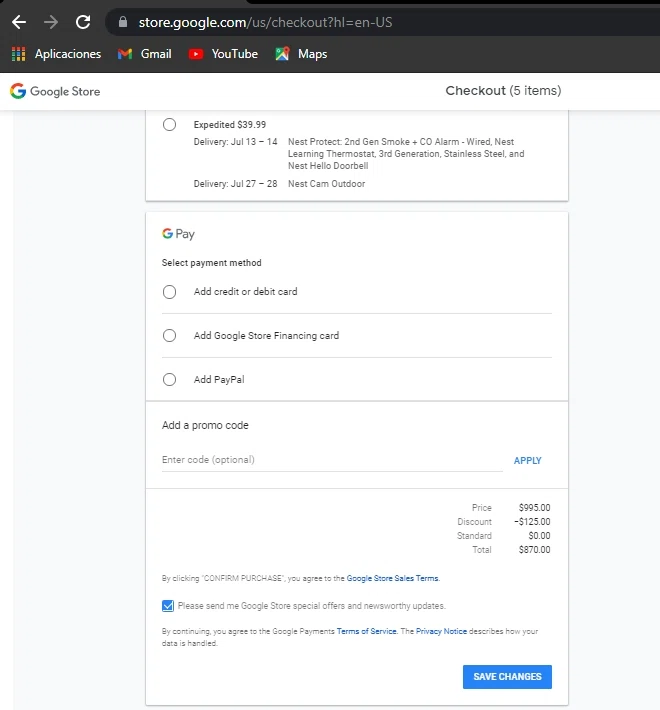
Task: Uncheck the special offers updates checkbox
Action: [x=168, y=606]
